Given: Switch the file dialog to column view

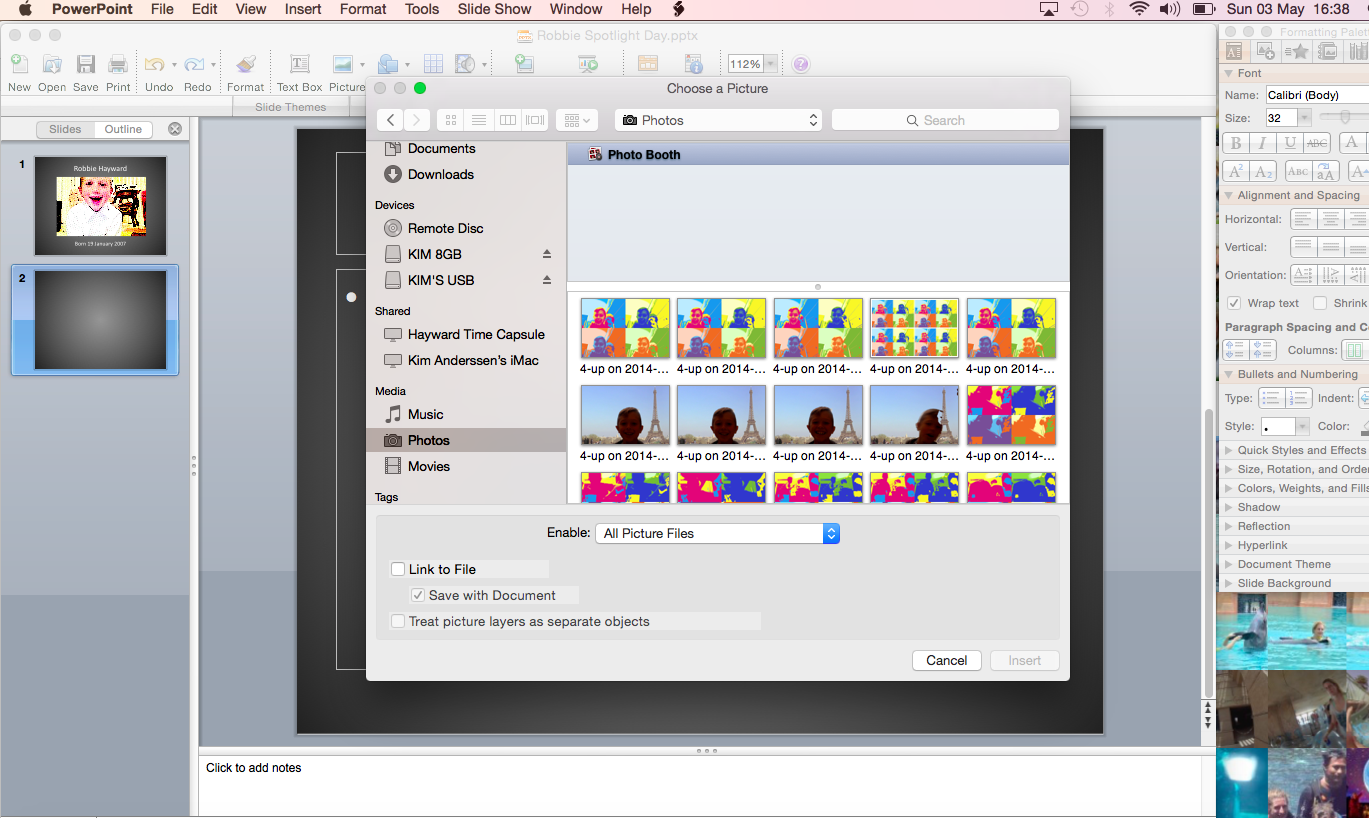Looking at the screenshot, I should tap(508, 120).
